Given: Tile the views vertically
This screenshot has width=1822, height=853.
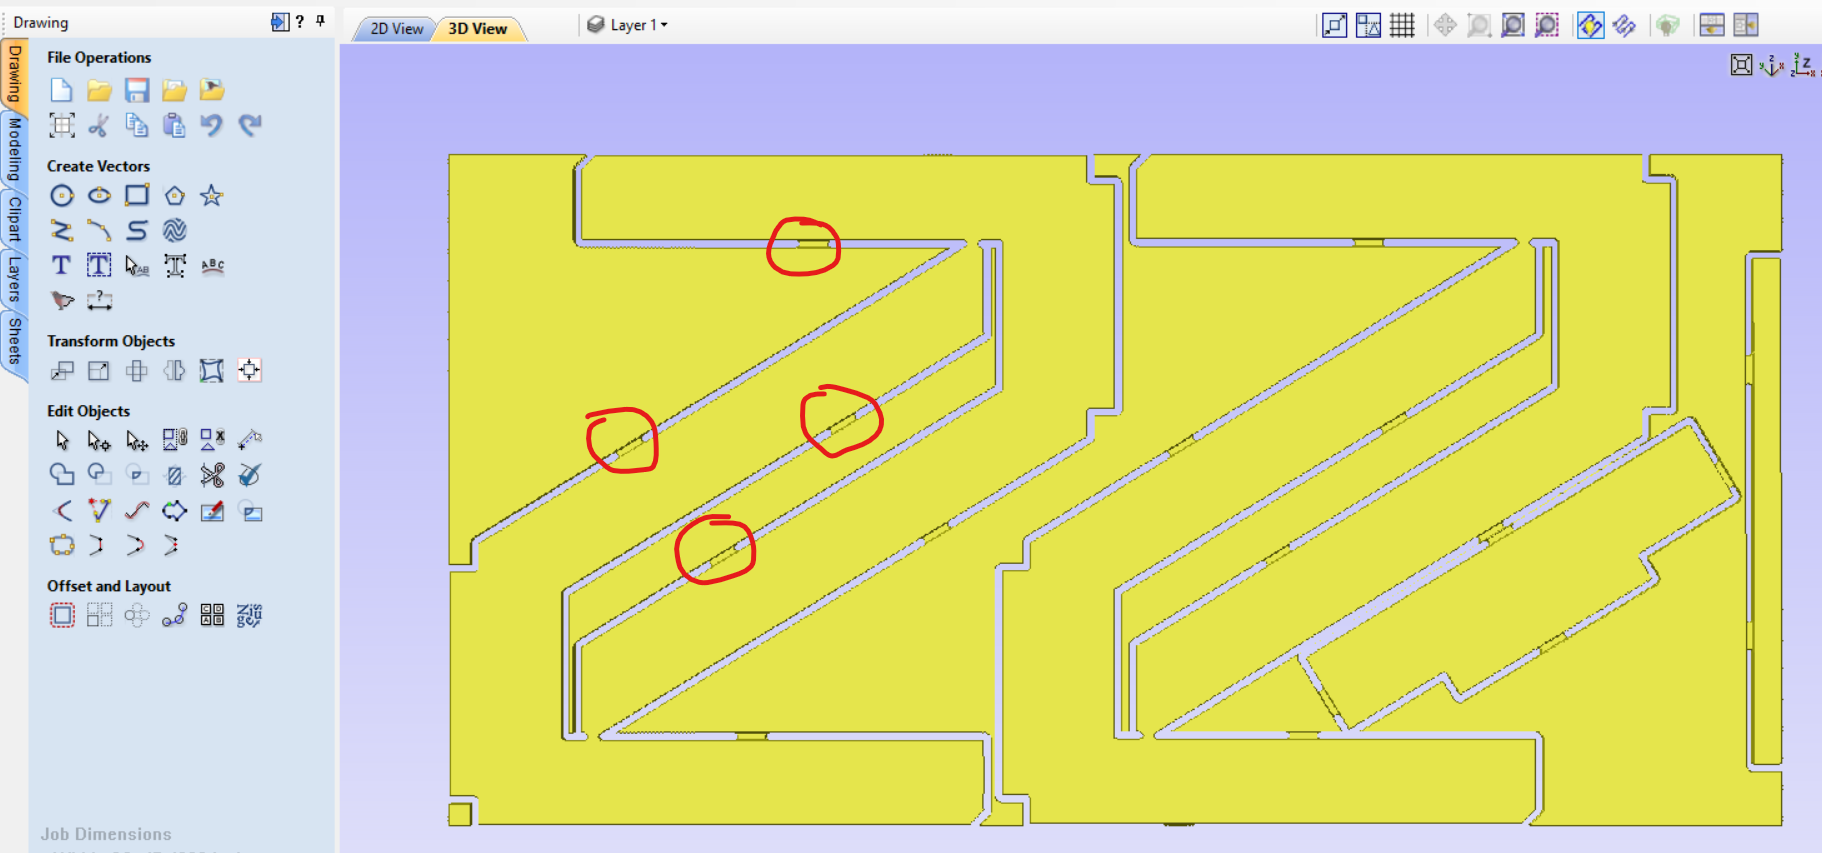Looking at the screenshot, I should click(x=1746, y=25).
